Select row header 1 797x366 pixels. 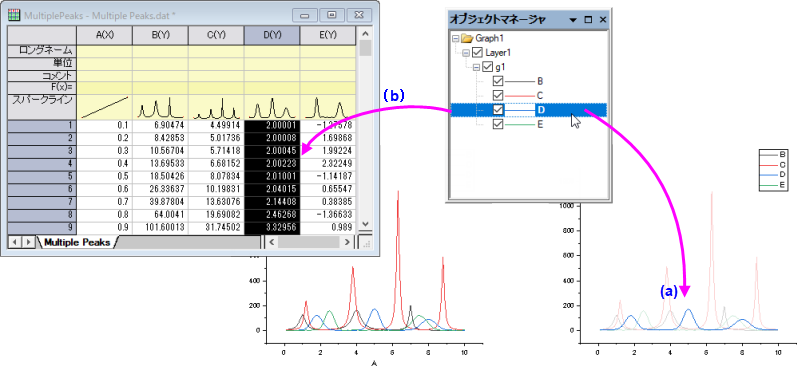(x=42, y=126)
